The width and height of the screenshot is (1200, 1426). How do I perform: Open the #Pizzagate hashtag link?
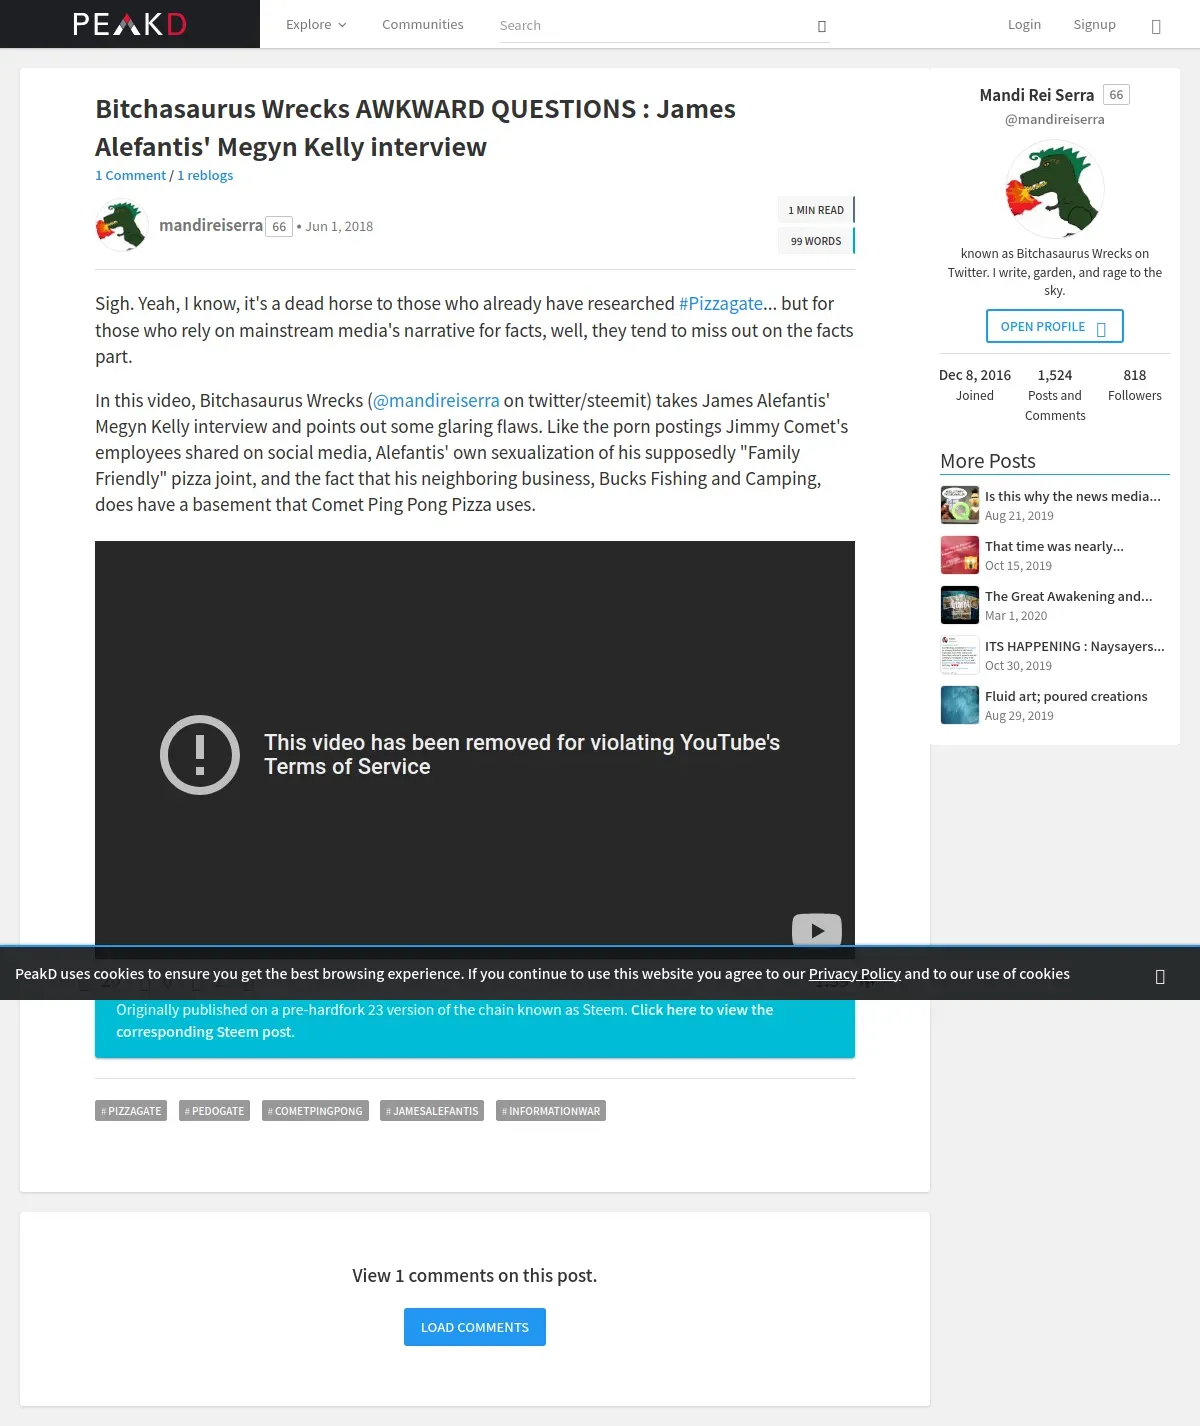point(721,303)
